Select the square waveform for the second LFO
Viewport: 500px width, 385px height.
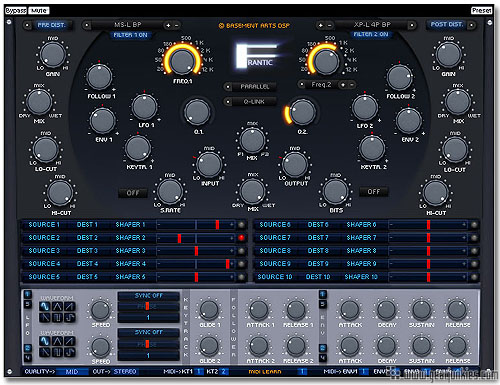click(x=57, y=352)
